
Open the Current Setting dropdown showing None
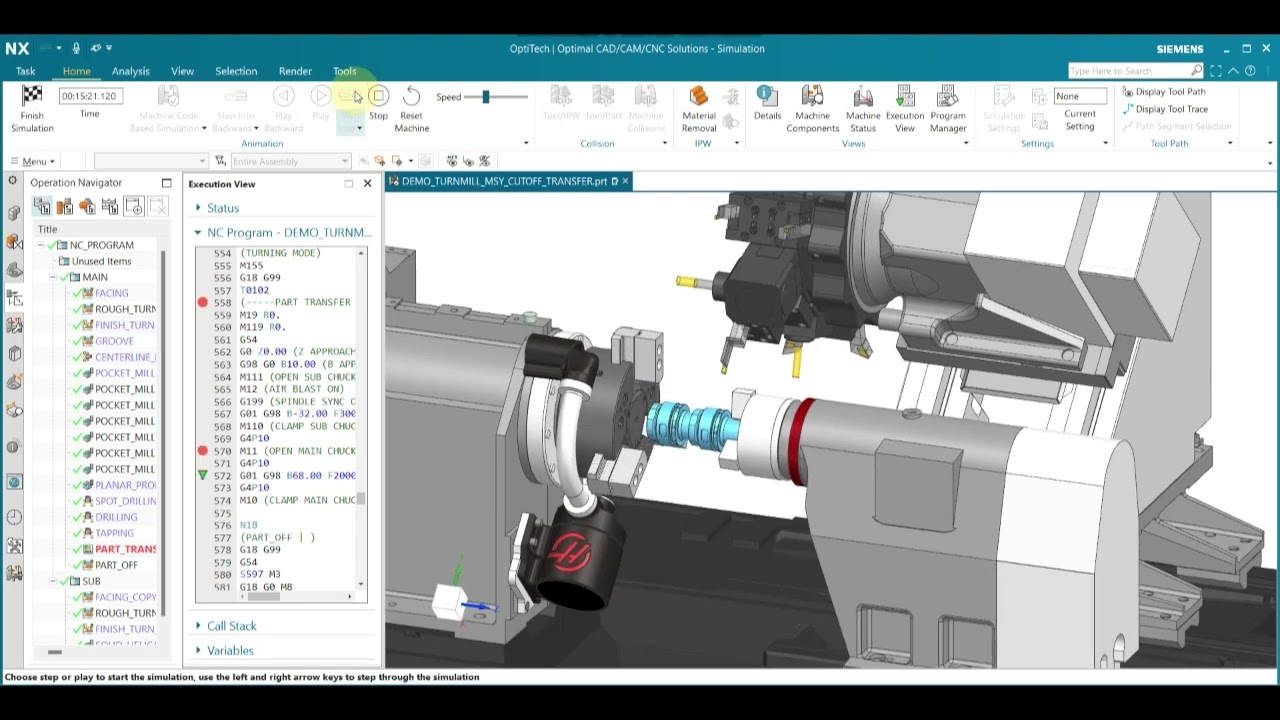pyautogui.click(x=1080, y=96)
